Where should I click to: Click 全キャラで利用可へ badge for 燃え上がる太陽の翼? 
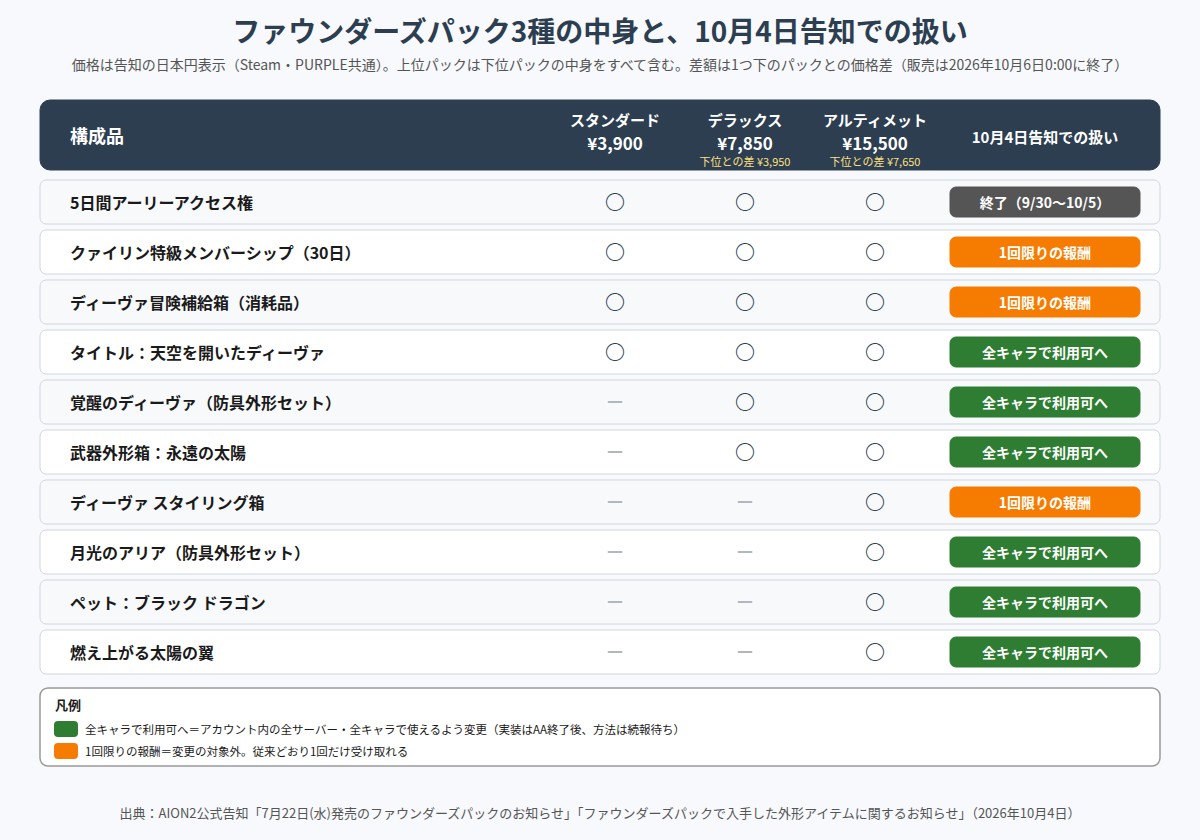pos(1045,652)
